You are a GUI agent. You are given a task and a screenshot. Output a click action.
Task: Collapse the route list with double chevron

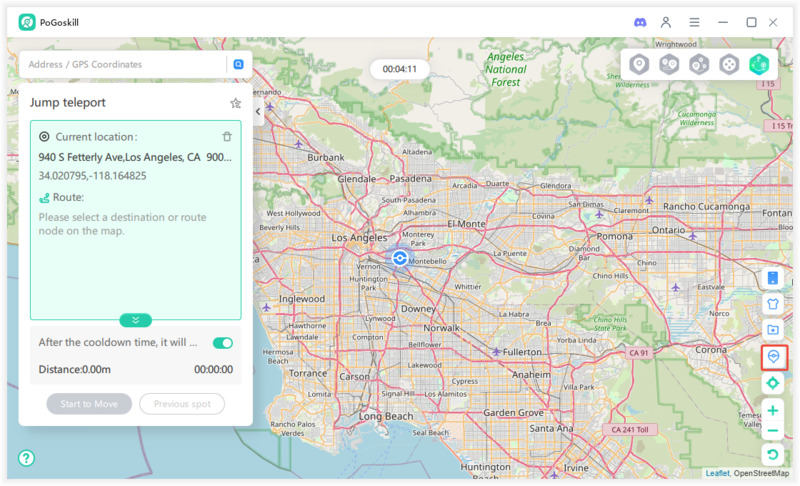136,320
